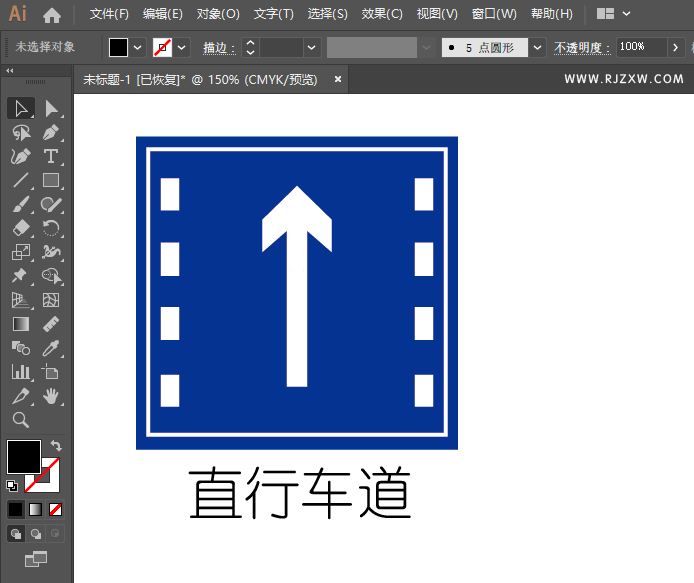Select the Eyedropper tool

pyautogui.click(x=51, y=348)
